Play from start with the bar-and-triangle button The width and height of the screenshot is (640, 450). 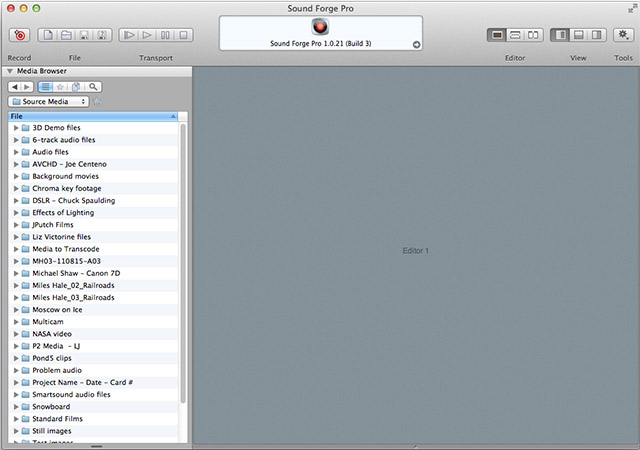pyautogui.click(x=129, y=35)
